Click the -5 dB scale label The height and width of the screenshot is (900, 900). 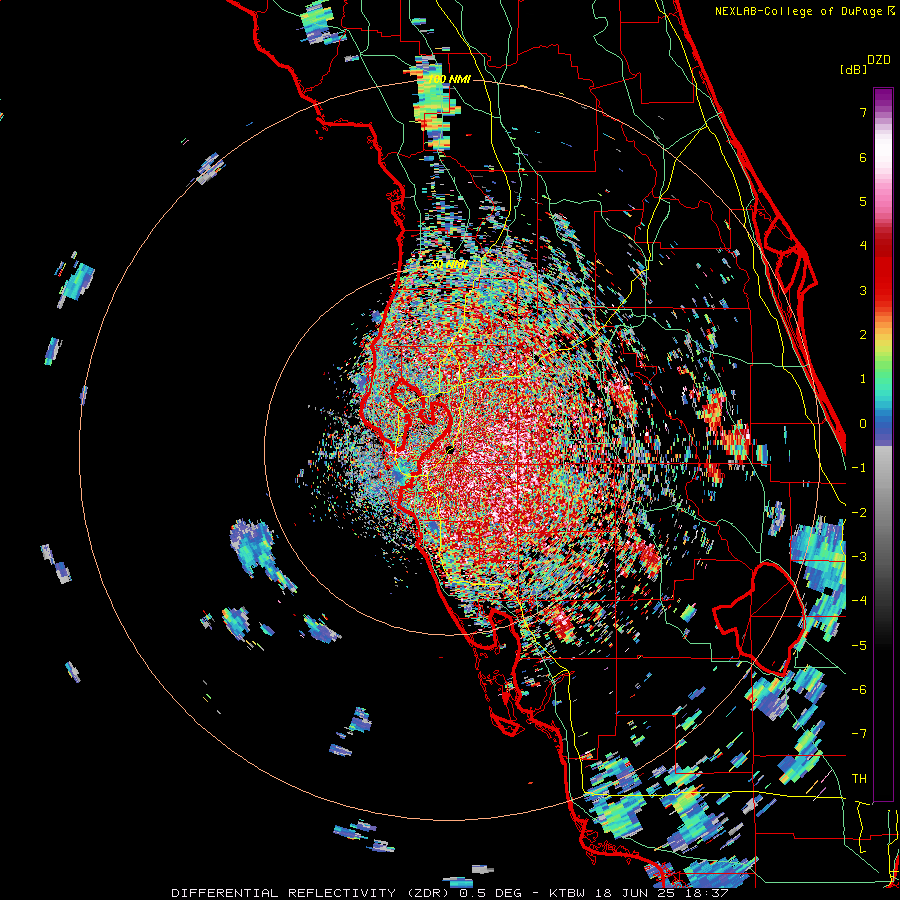(x=859, y=646)
